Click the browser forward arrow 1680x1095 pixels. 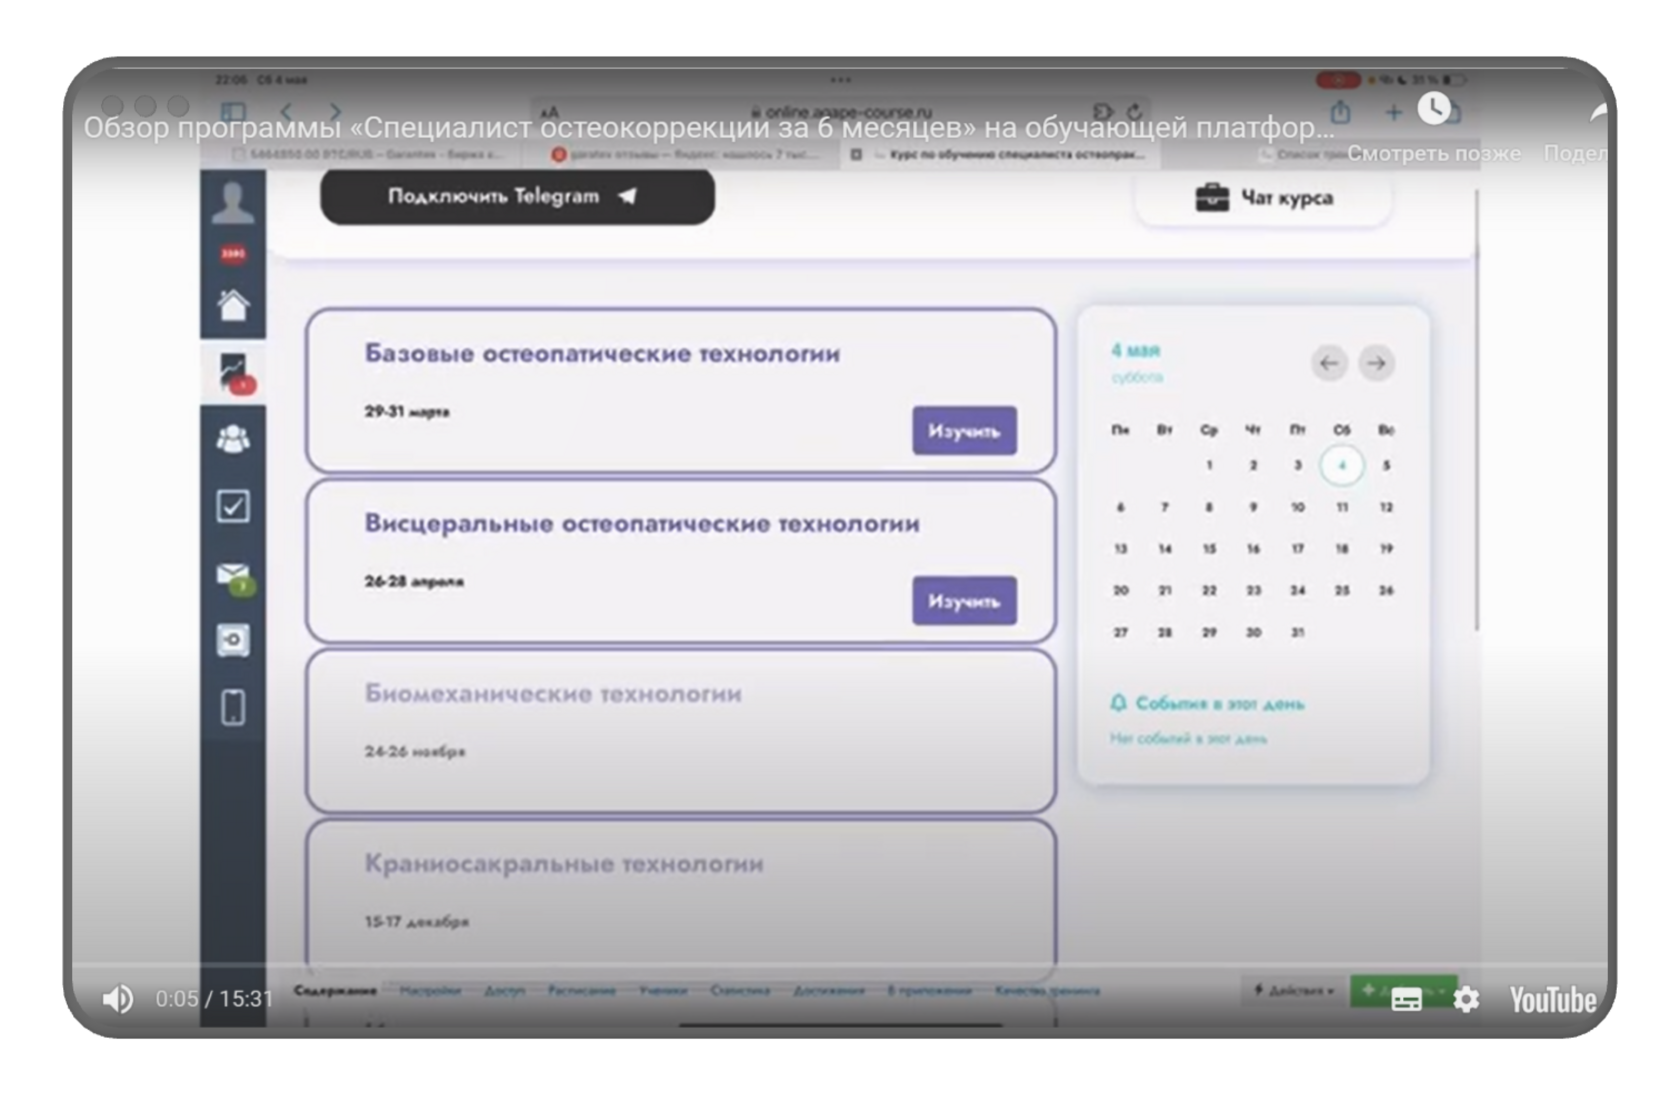(x=335, y=111)
